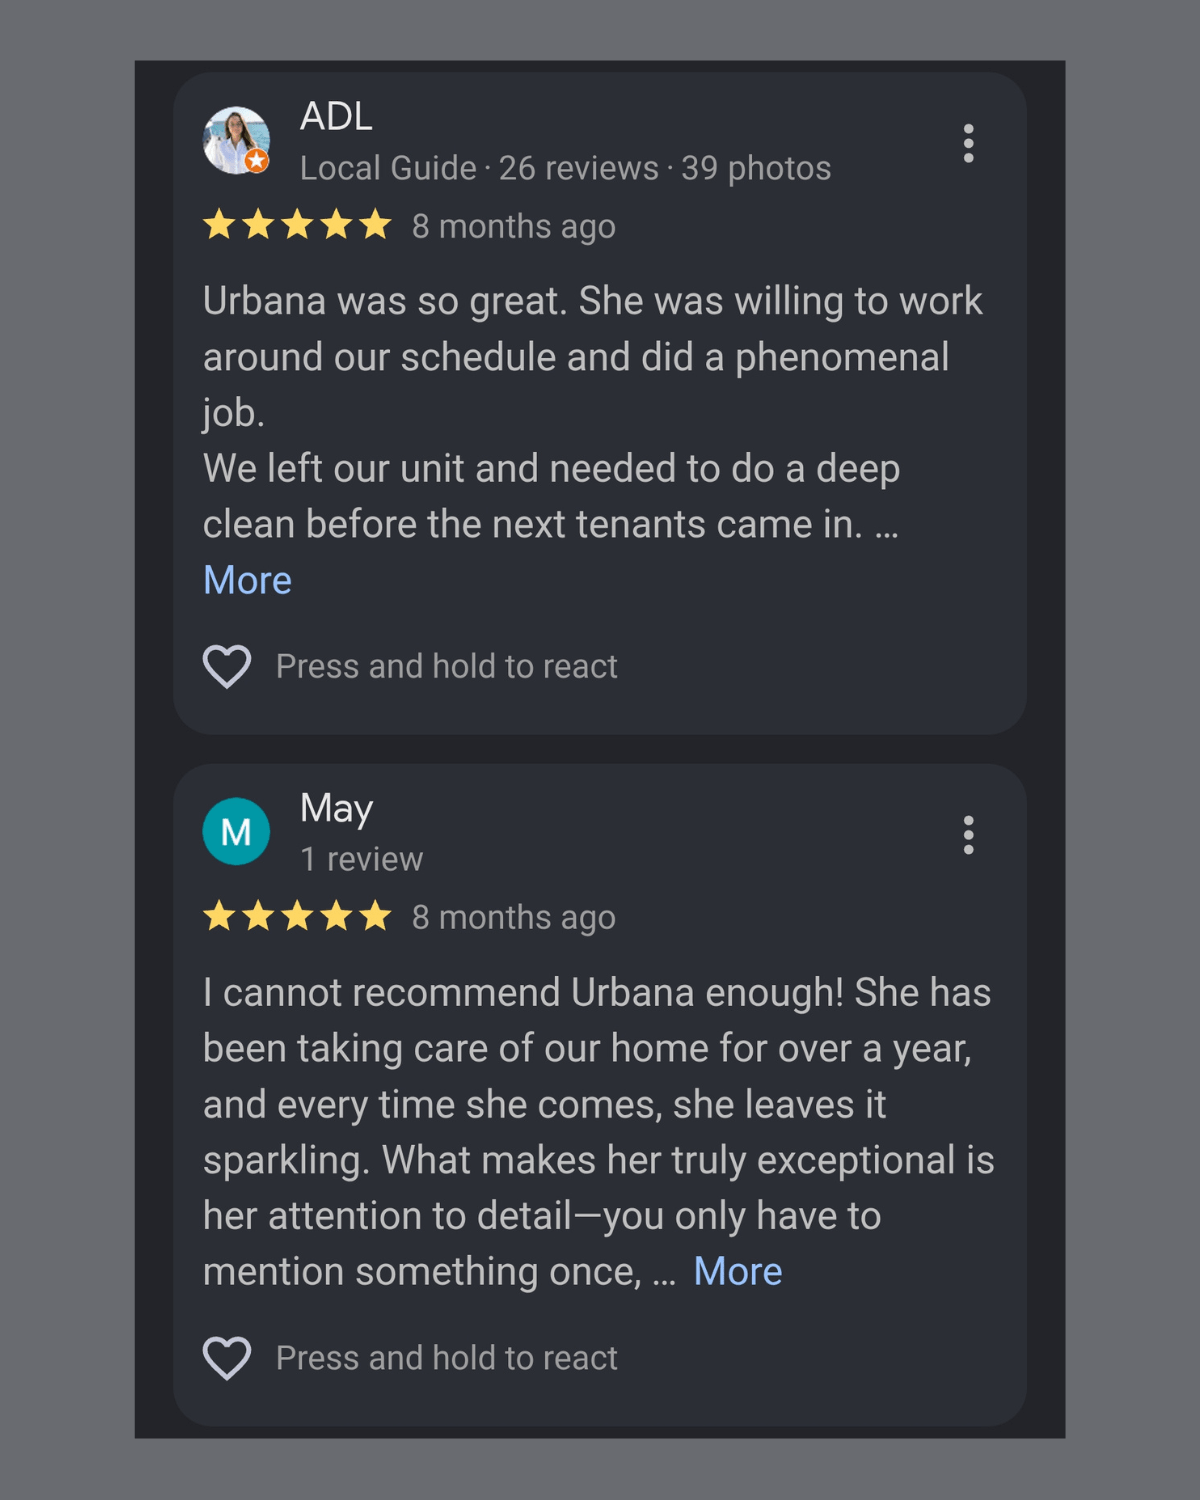Tap the heart icon under May's review
The width and height of the screenshot is (1200, 1500).
click(x=227, y=1358)
